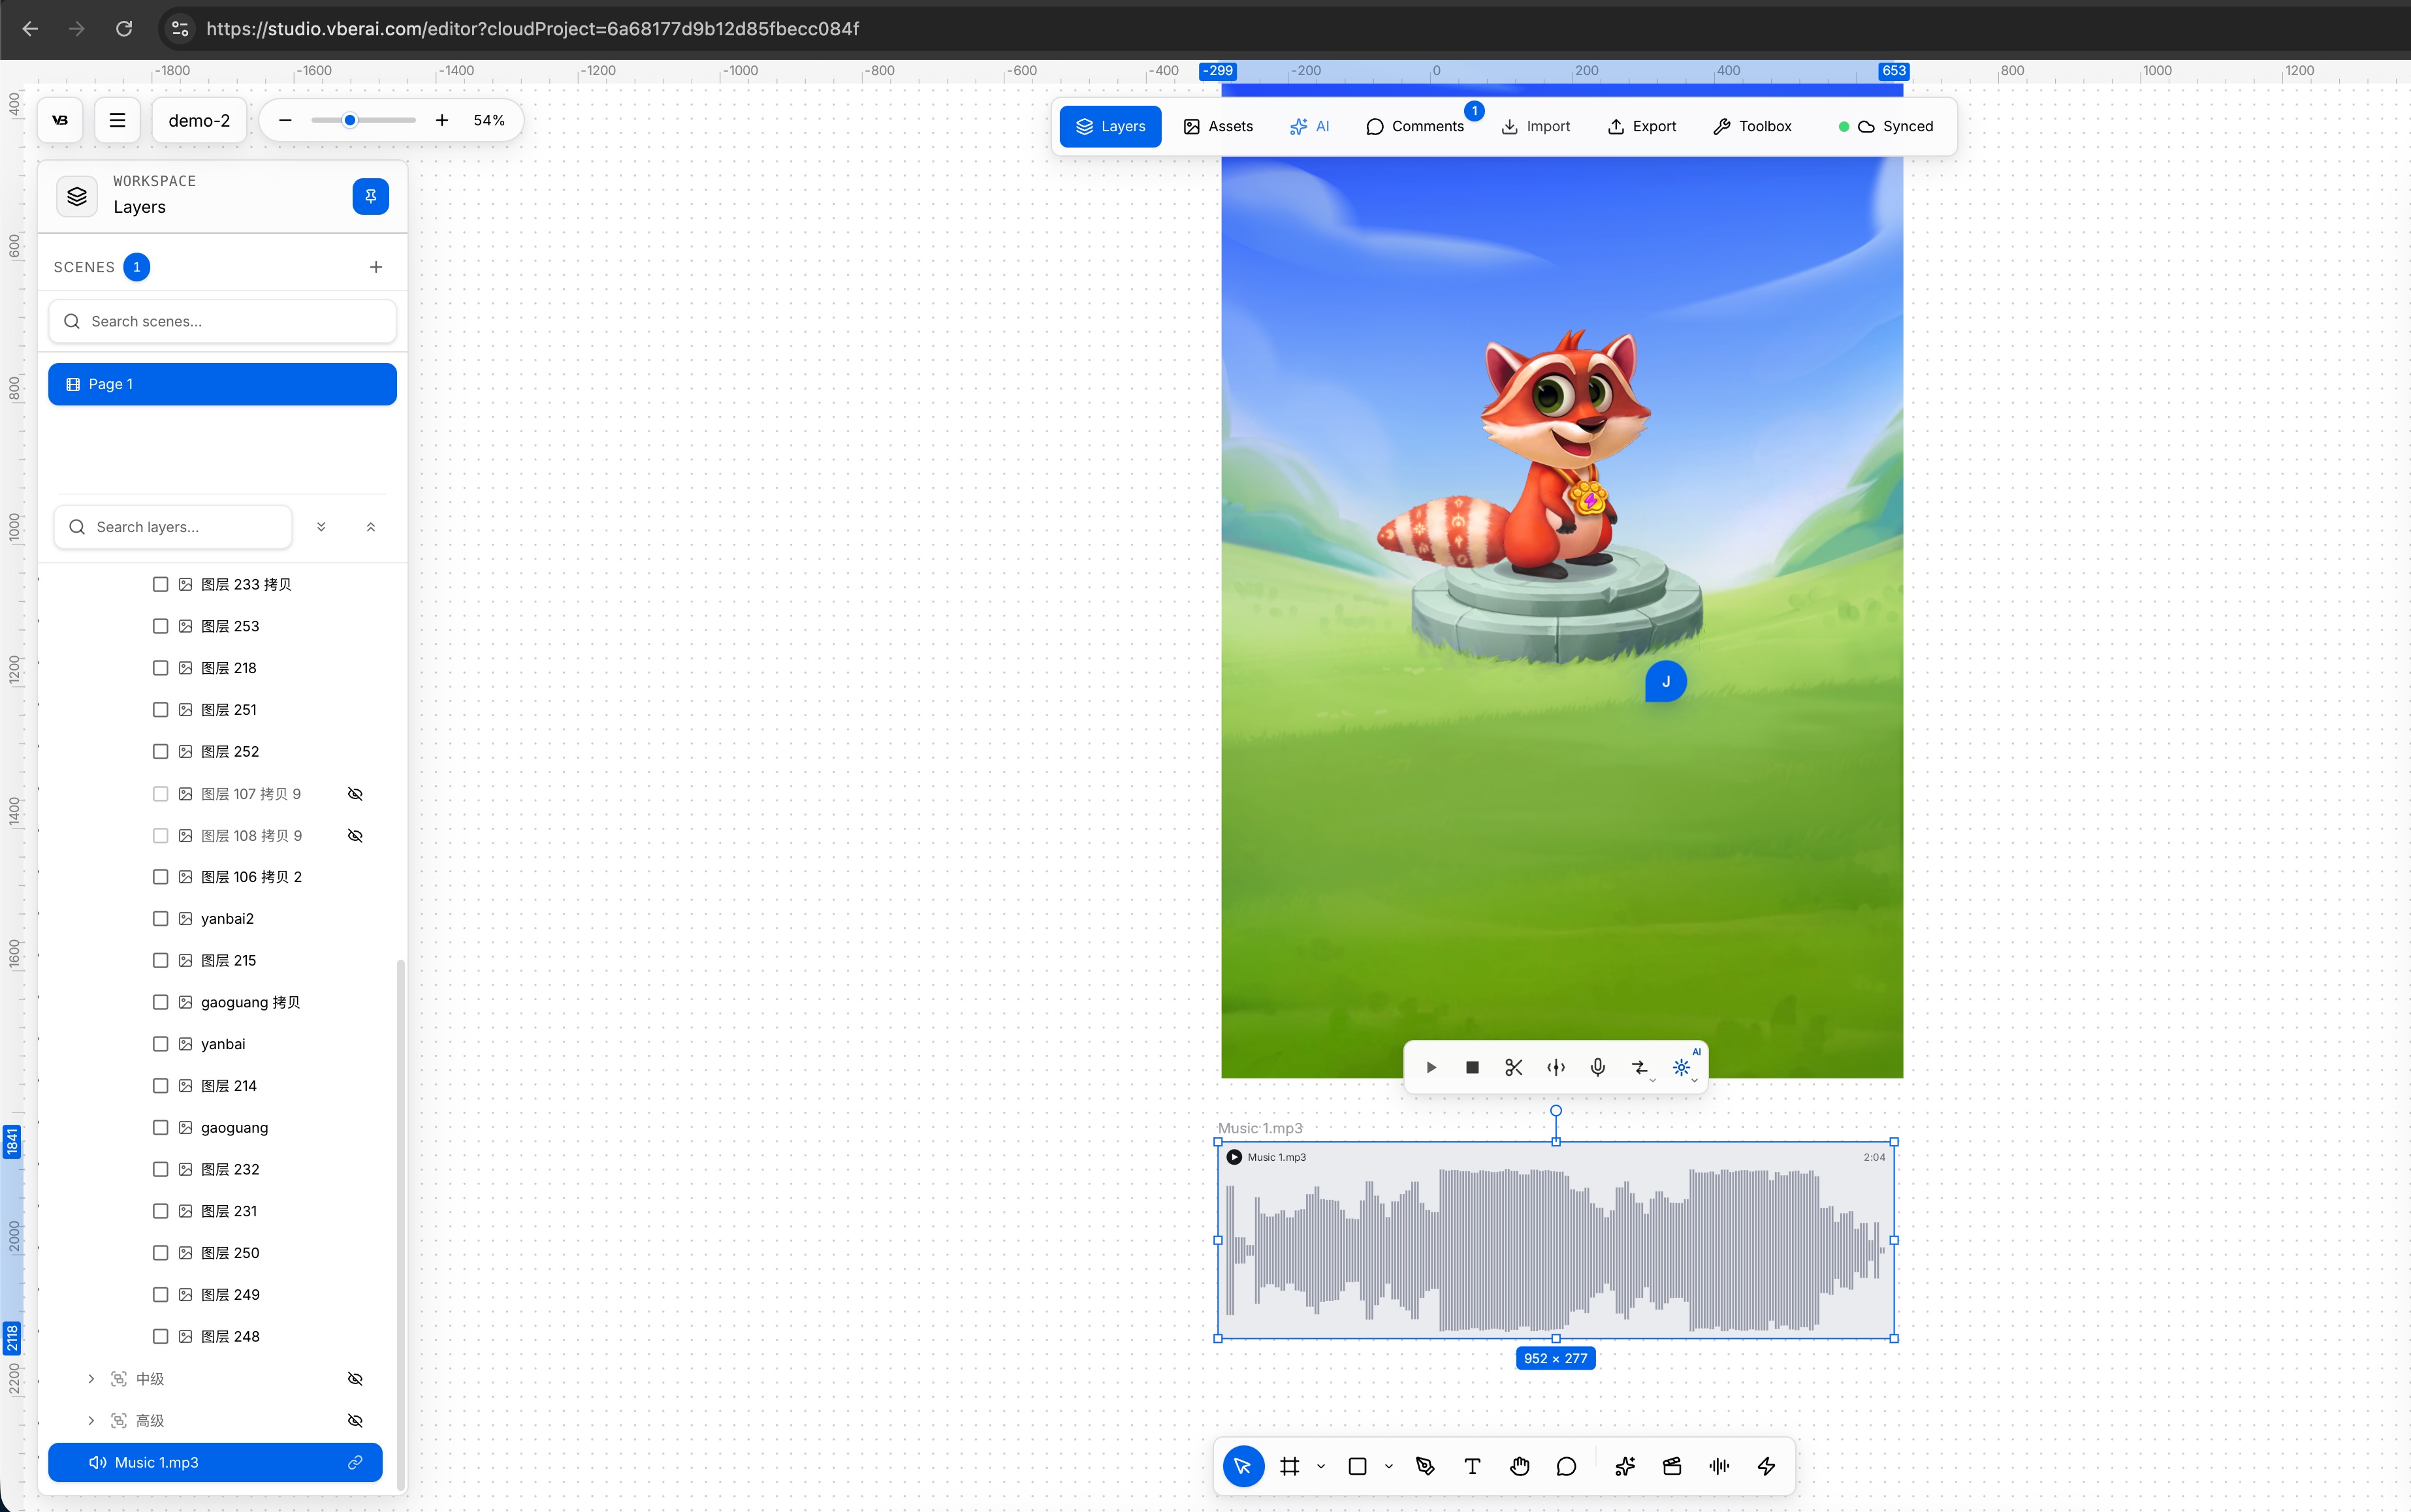This screenshot has width=2411, height=1512.
Task: Zoom in with the plus button
Action: point(442,120)
